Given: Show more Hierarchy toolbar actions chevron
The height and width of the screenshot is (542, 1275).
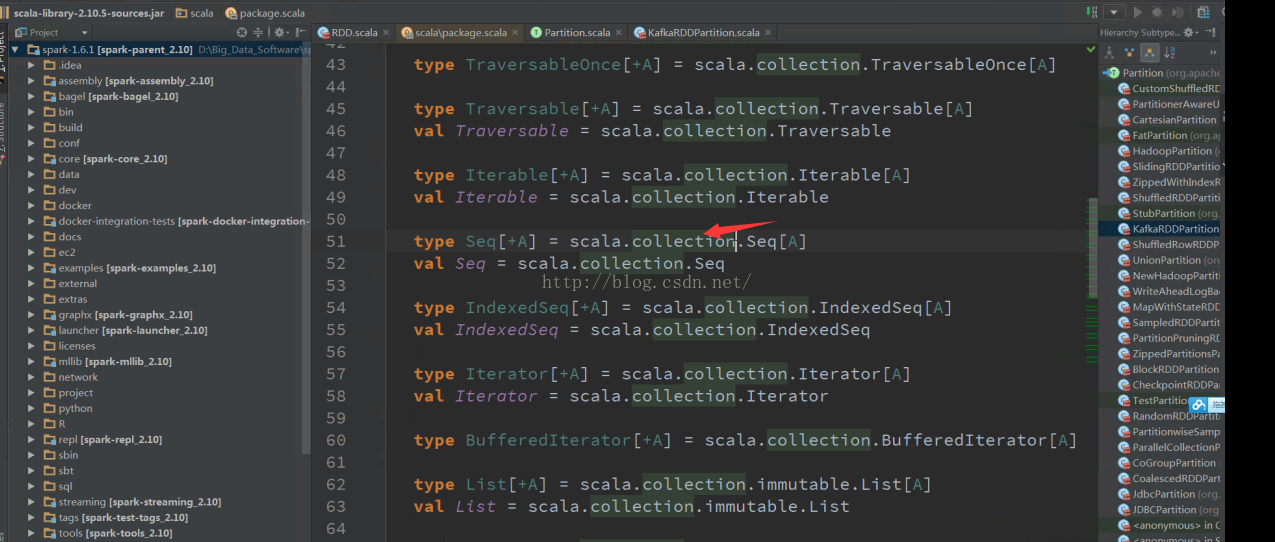Looking at the screenshot, I should coord(1213,52).
